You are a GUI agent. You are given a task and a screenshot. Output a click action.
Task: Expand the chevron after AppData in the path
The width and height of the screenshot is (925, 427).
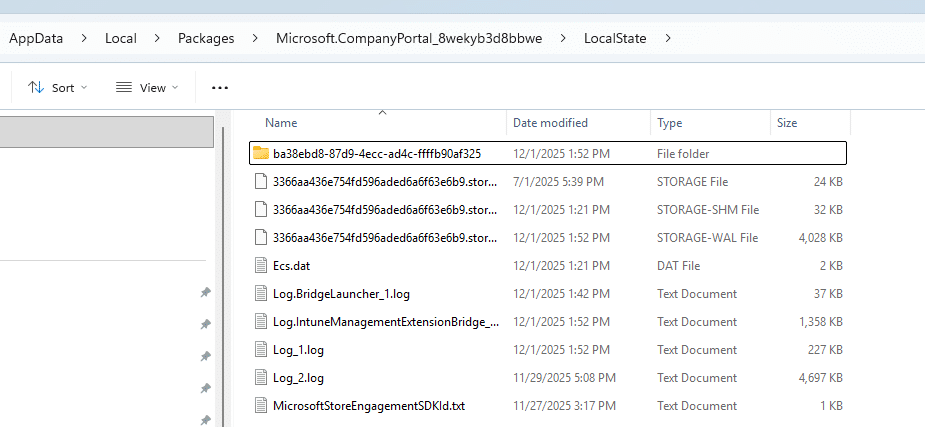(x=84, y=39)
